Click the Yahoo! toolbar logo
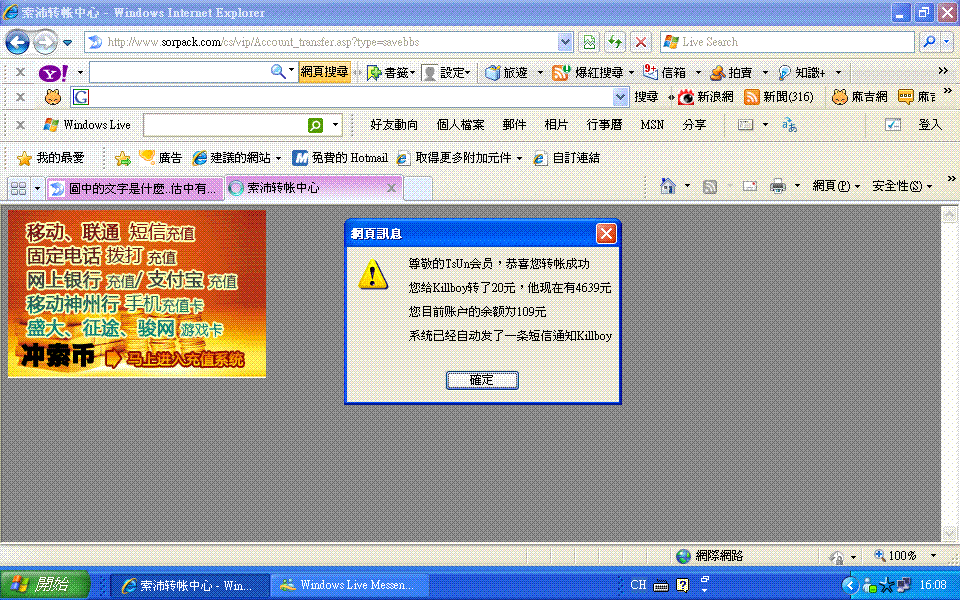960x600 pixels. [x=53, y=72]
